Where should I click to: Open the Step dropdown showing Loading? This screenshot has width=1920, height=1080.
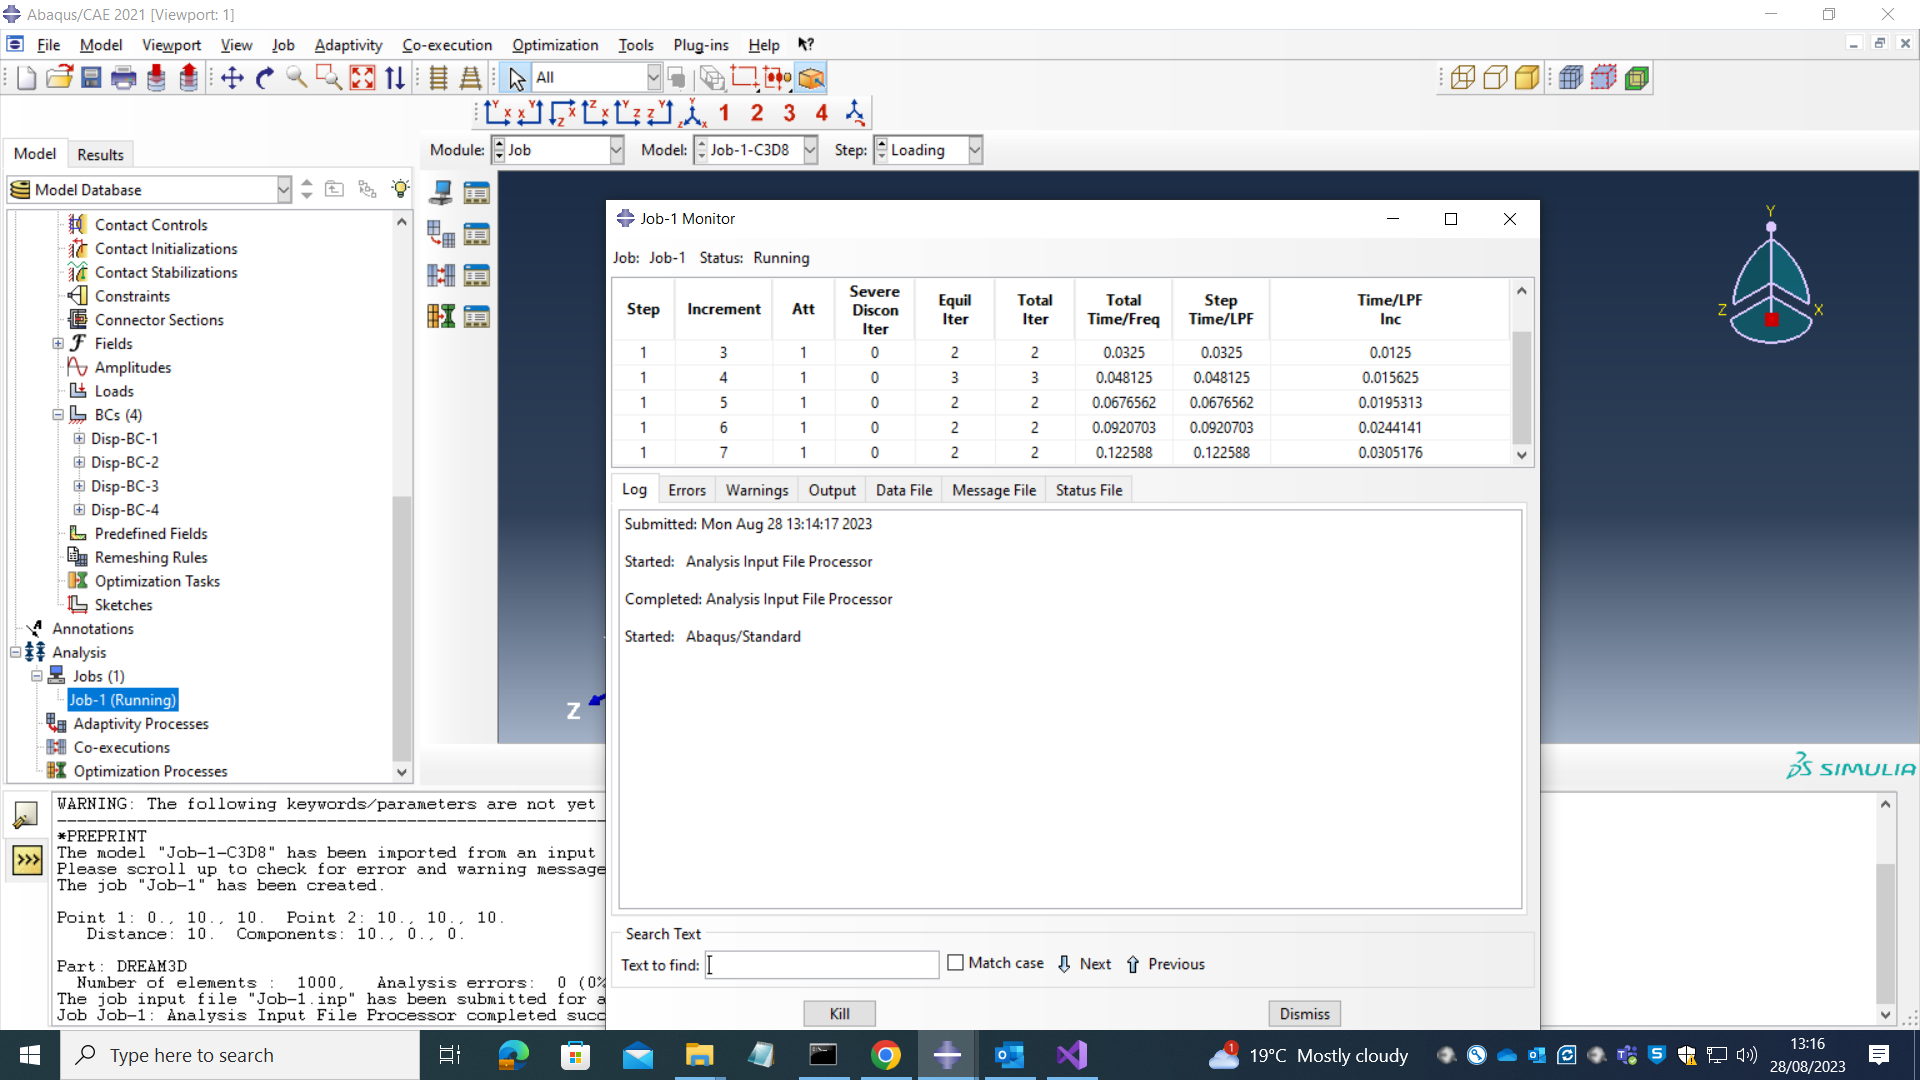point(974,150)
